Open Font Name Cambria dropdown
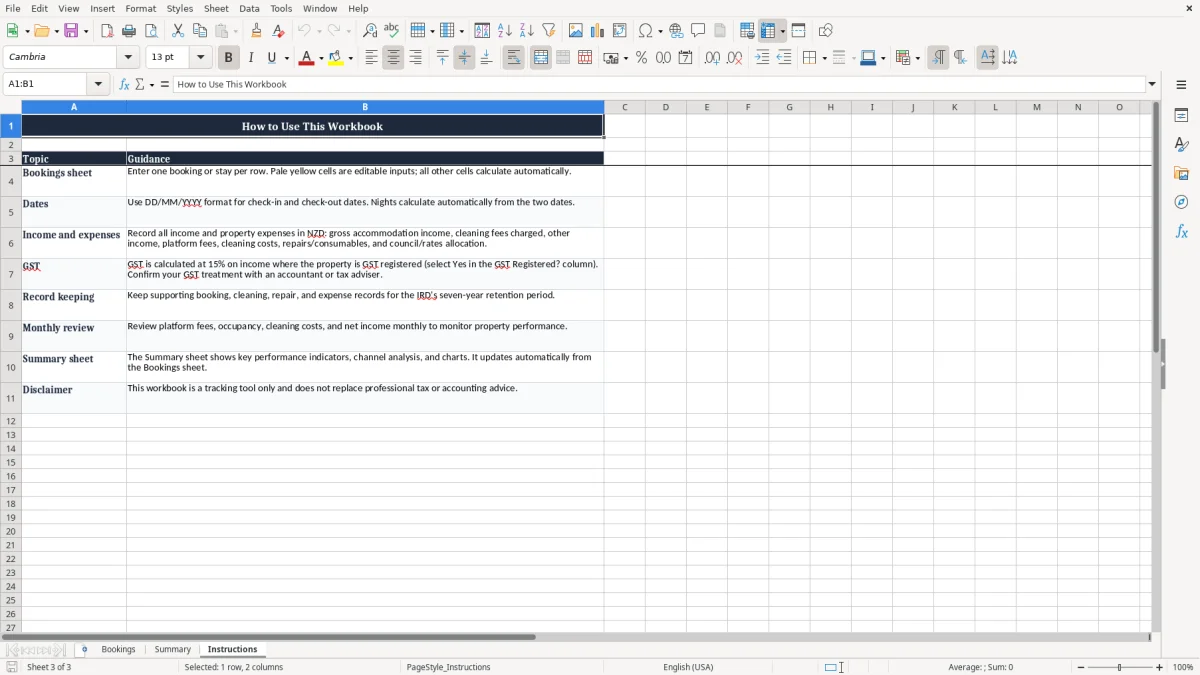The height and width of the screenshot is (675, 1200). (128, 58)
